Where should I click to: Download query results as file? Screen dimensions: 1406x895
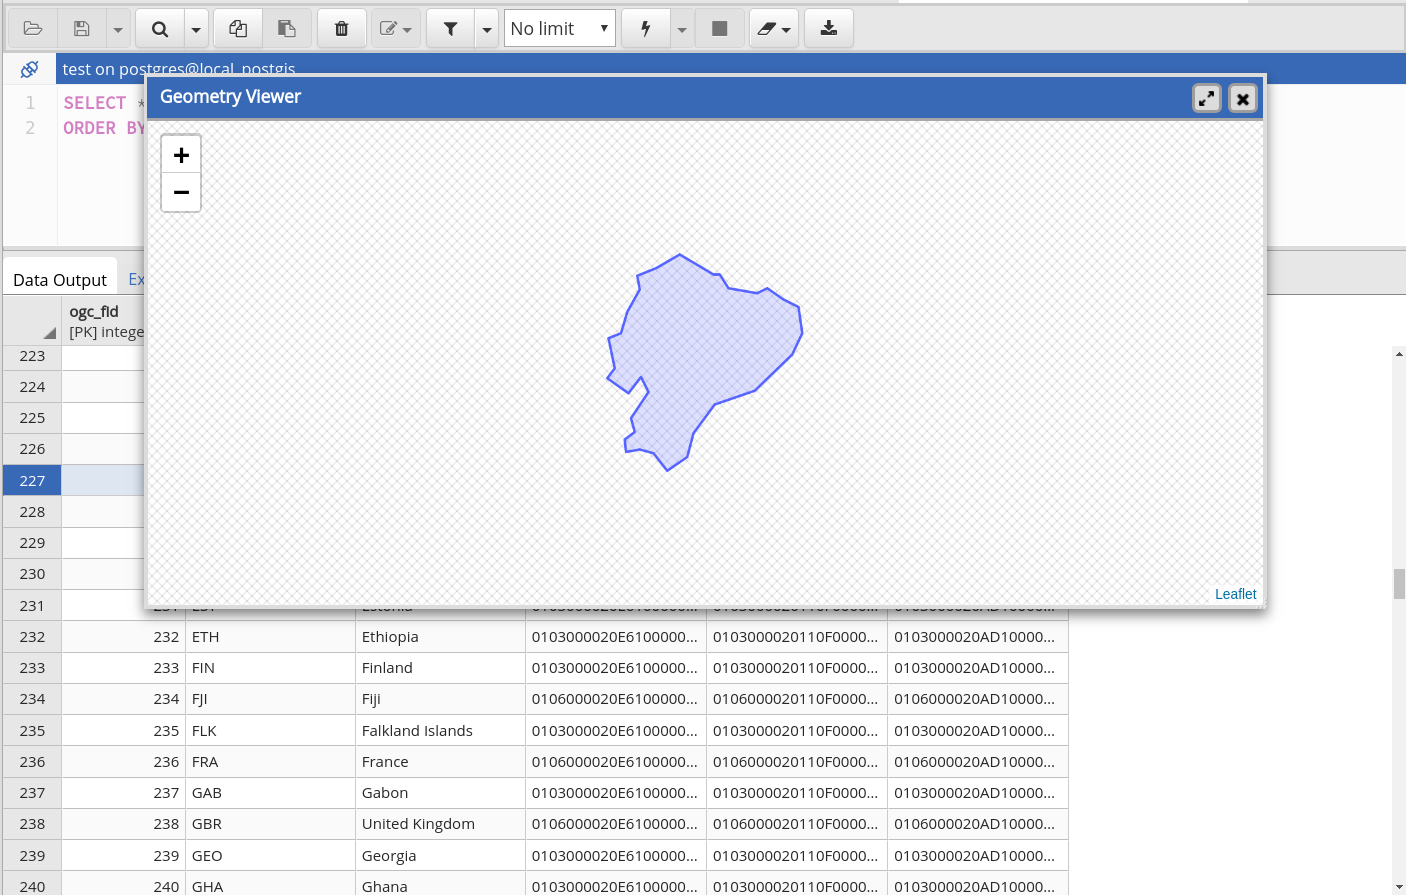pos(828,29)
